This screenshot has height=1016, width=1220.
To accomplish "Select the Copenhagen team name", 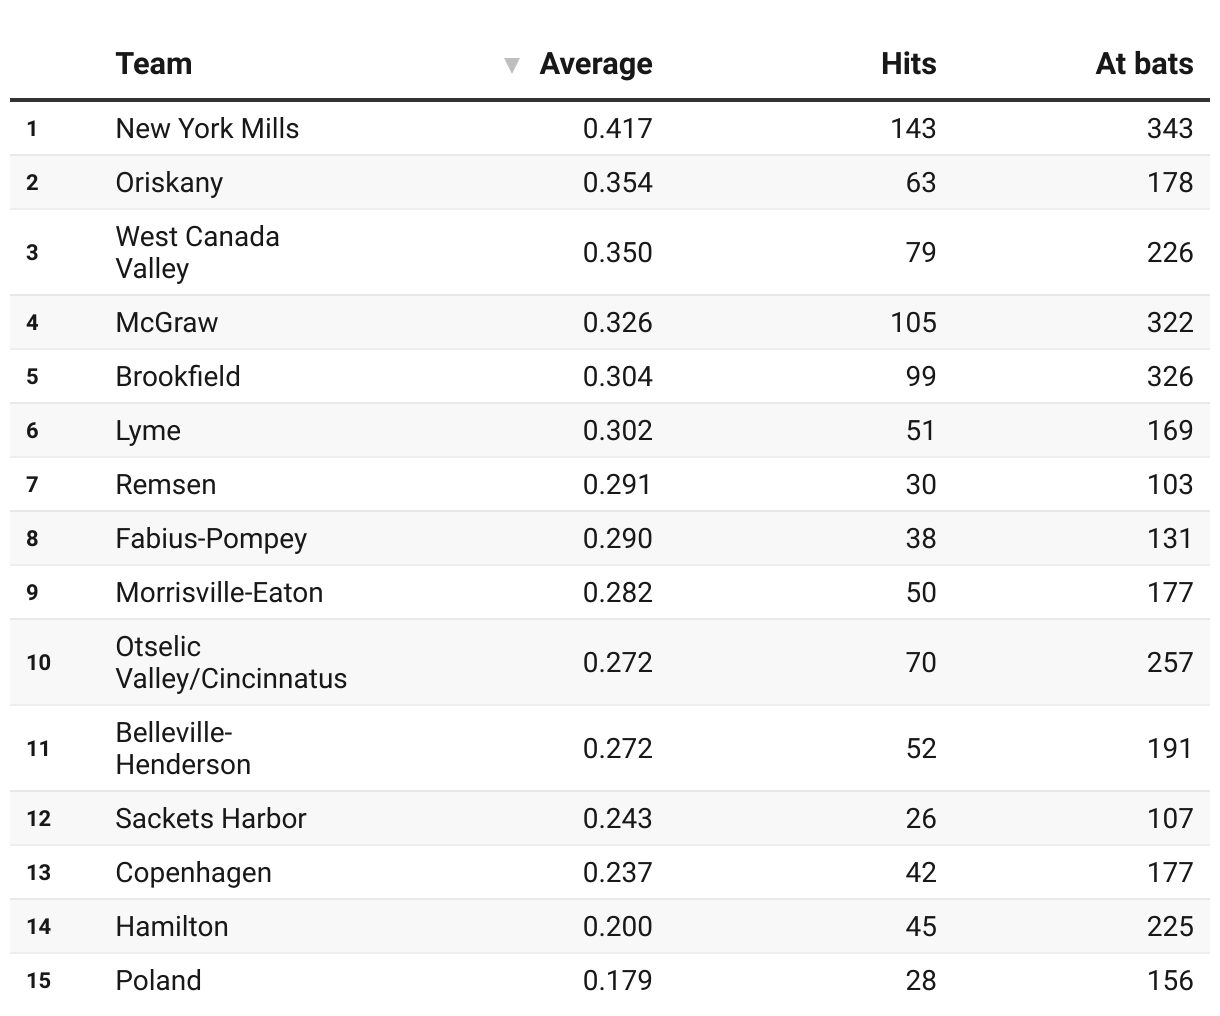I will [193, 872].
